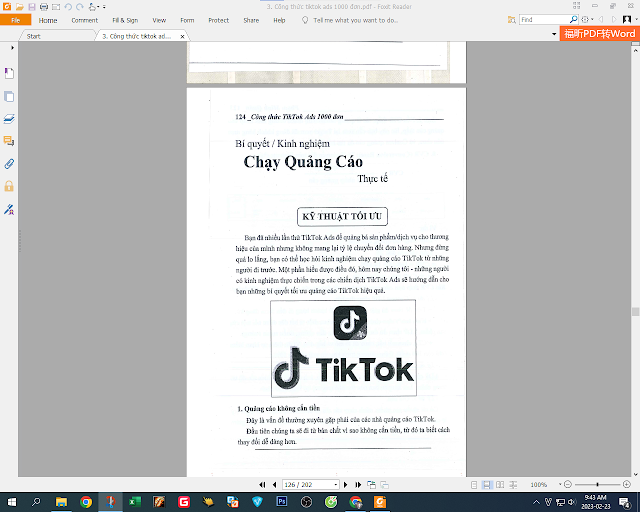Open the File menu
Viewport: 640px width, 512px height.
pyautogui.click(x=16, y=20)
